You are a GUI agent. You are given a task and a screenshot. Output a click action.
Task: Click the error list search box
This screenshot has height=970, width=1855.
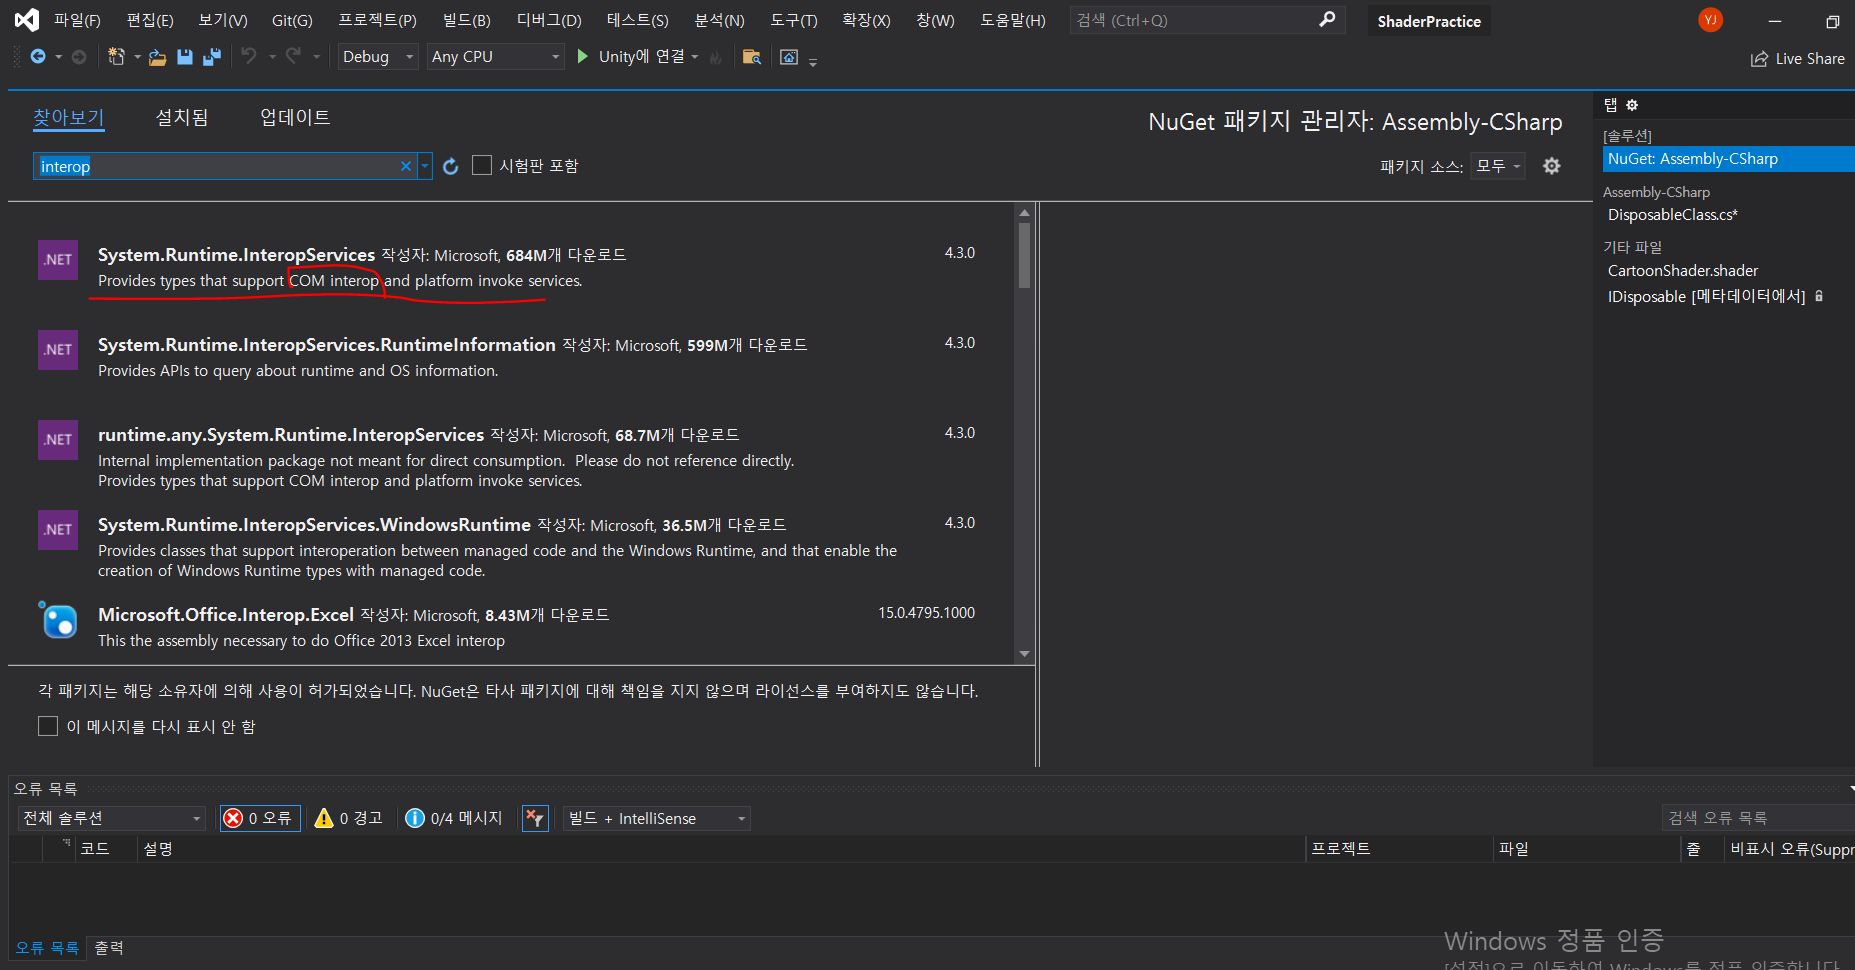(x=1757, y=818)
